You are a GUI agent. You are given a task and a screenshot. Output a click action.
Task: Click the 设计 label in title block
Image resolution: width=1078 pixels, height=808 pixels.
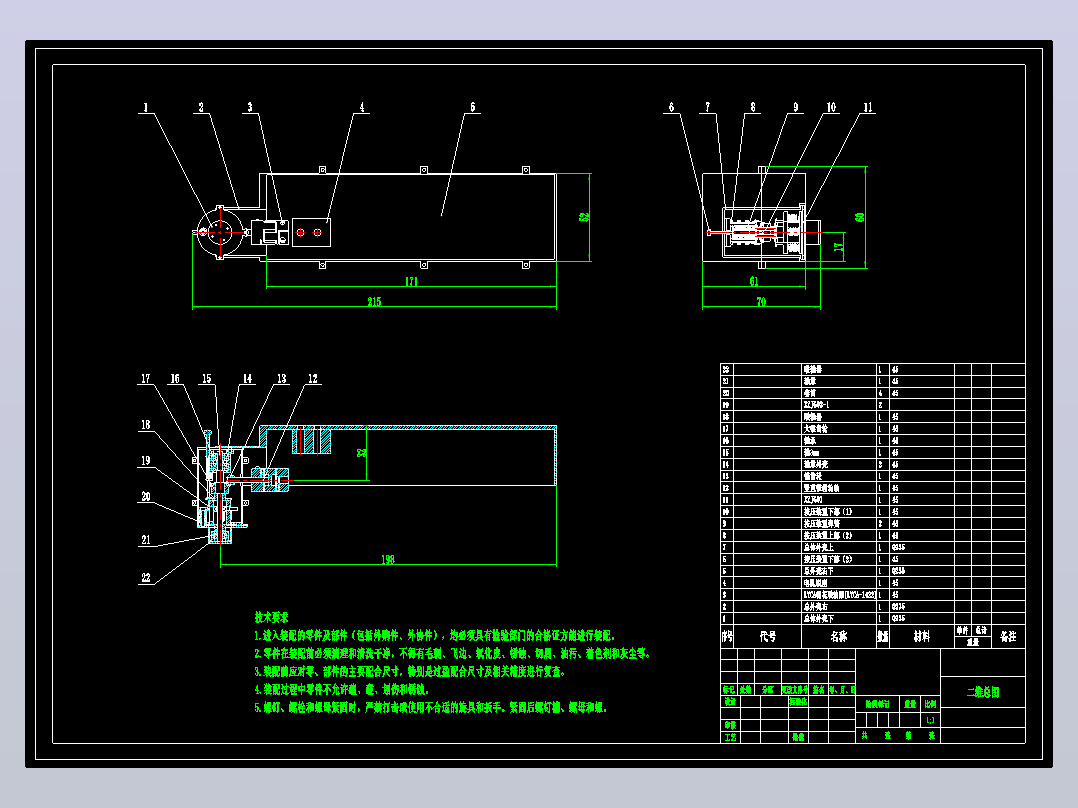click(730, 702)
